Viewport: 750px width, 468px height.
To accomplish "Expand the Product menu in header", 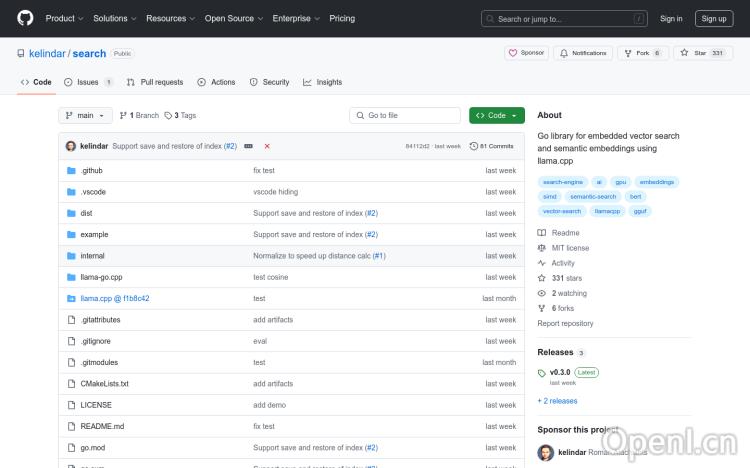I will [x=64, y=18].
